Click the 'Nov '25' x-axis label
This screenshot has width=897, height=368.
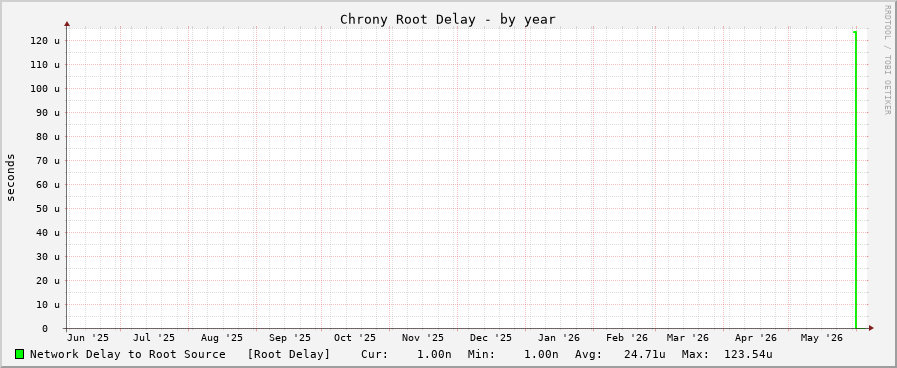pos(423,338)
